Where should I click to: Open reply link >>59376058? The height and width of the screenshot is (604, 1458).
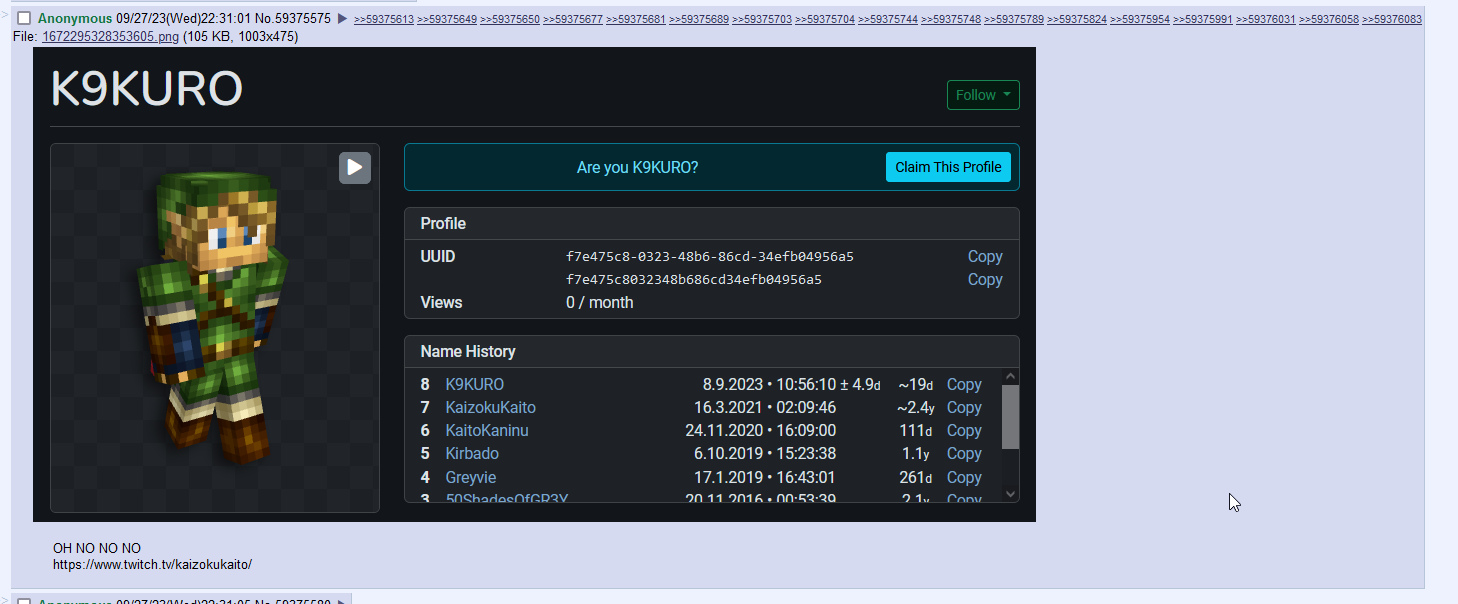point(1329,19)
